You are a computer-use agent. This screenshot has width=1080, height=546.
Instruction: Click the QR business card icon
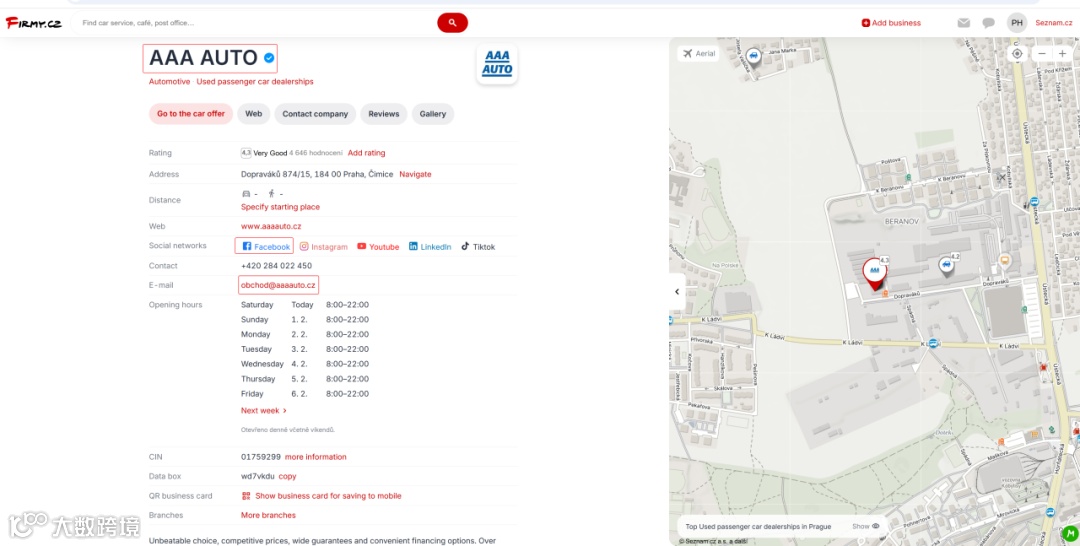246,496
